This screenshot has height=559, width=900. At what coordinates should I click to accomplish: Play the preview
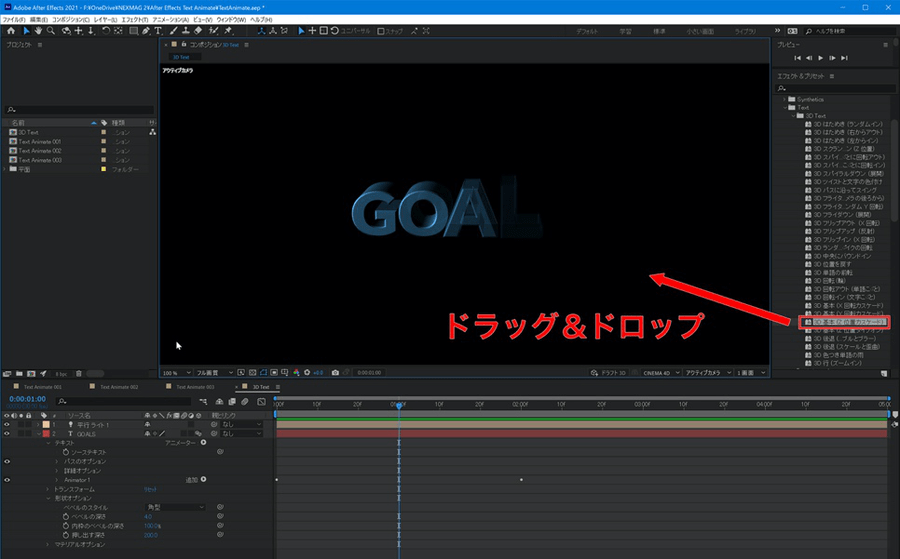(820, 58)
